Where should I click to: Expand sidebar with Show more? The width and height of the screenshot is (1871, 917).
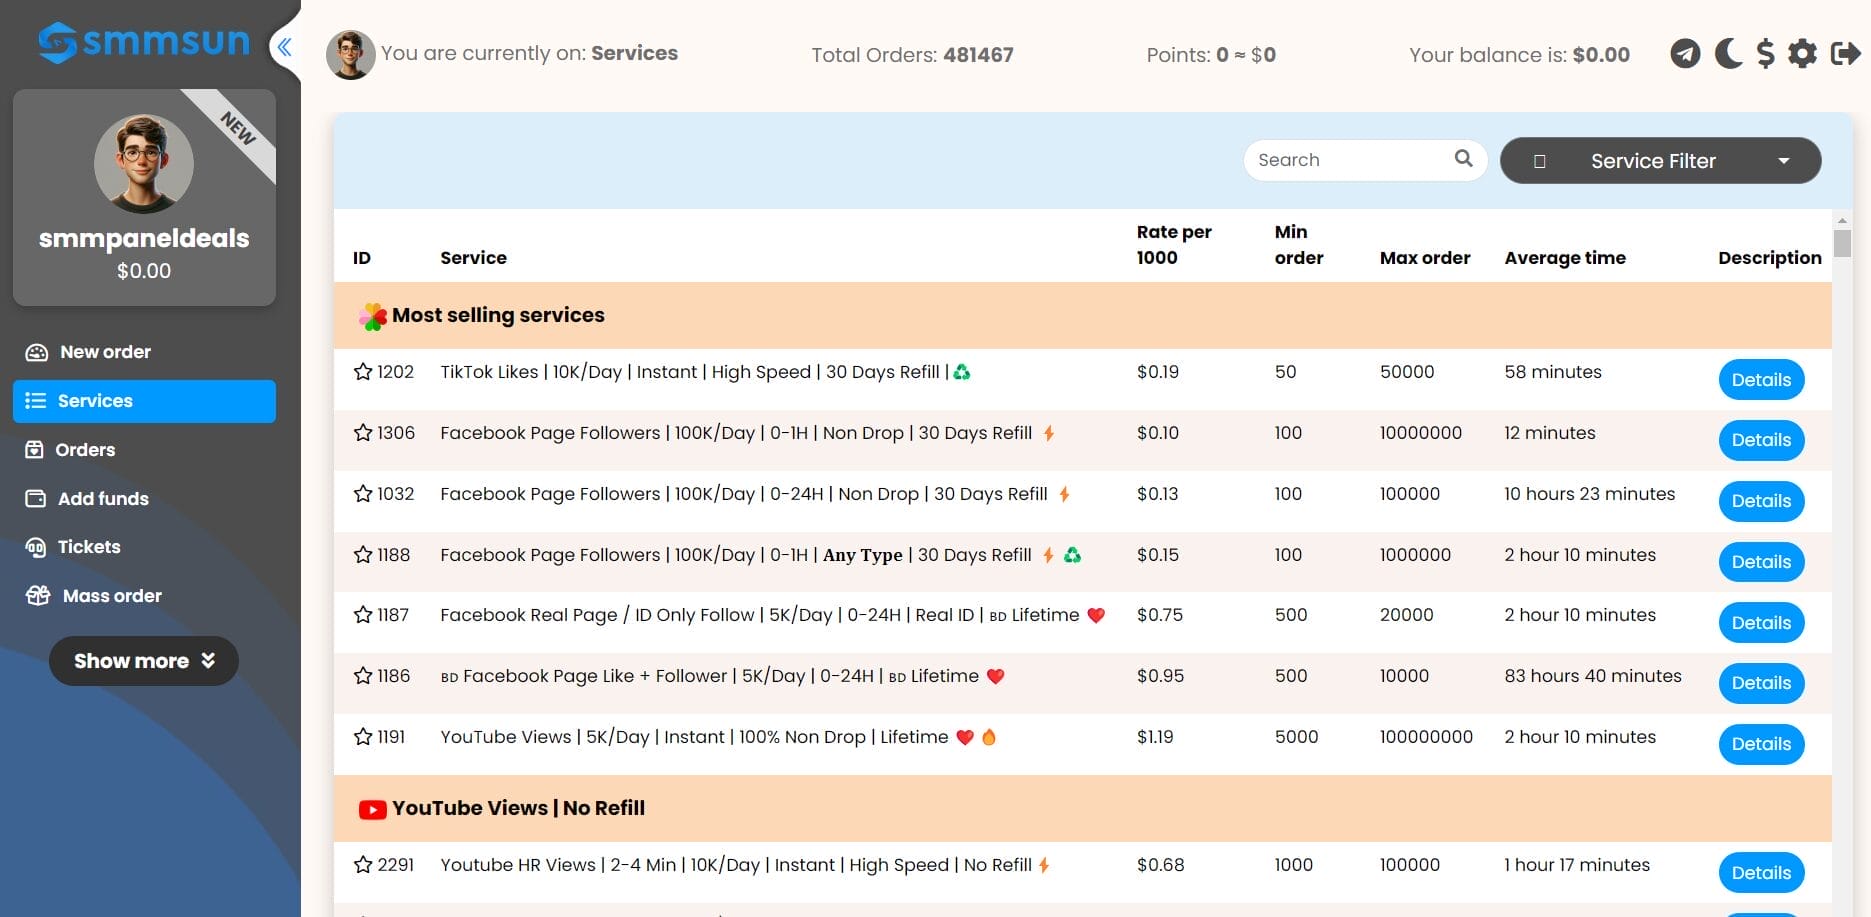coord(144,661)
